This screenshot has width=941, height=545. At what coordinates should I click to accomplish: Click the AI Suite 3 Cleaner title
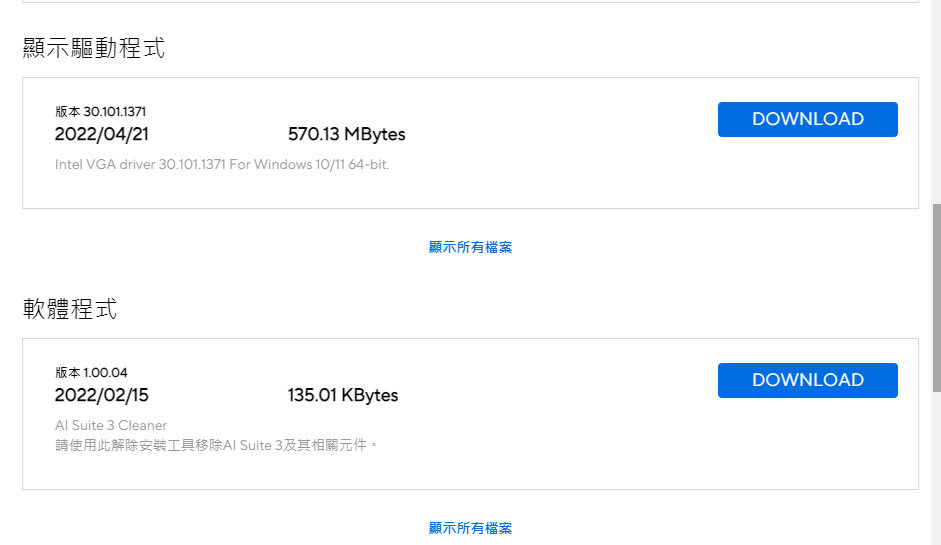(111, 425)
